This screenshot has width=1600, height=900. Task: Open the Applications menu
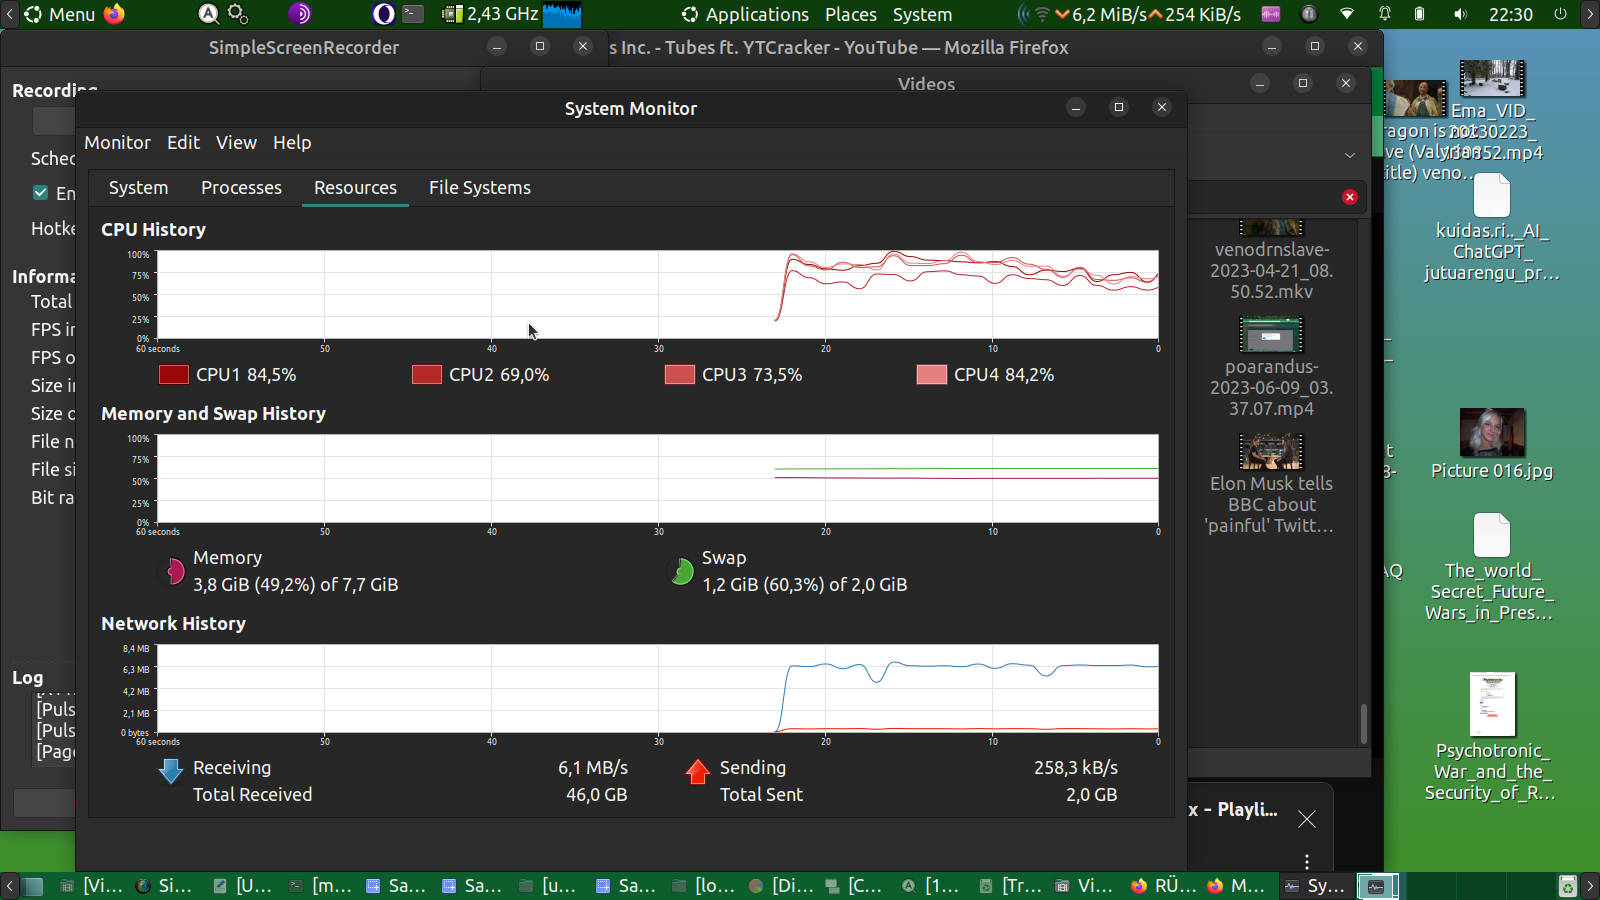pos(745,14)
